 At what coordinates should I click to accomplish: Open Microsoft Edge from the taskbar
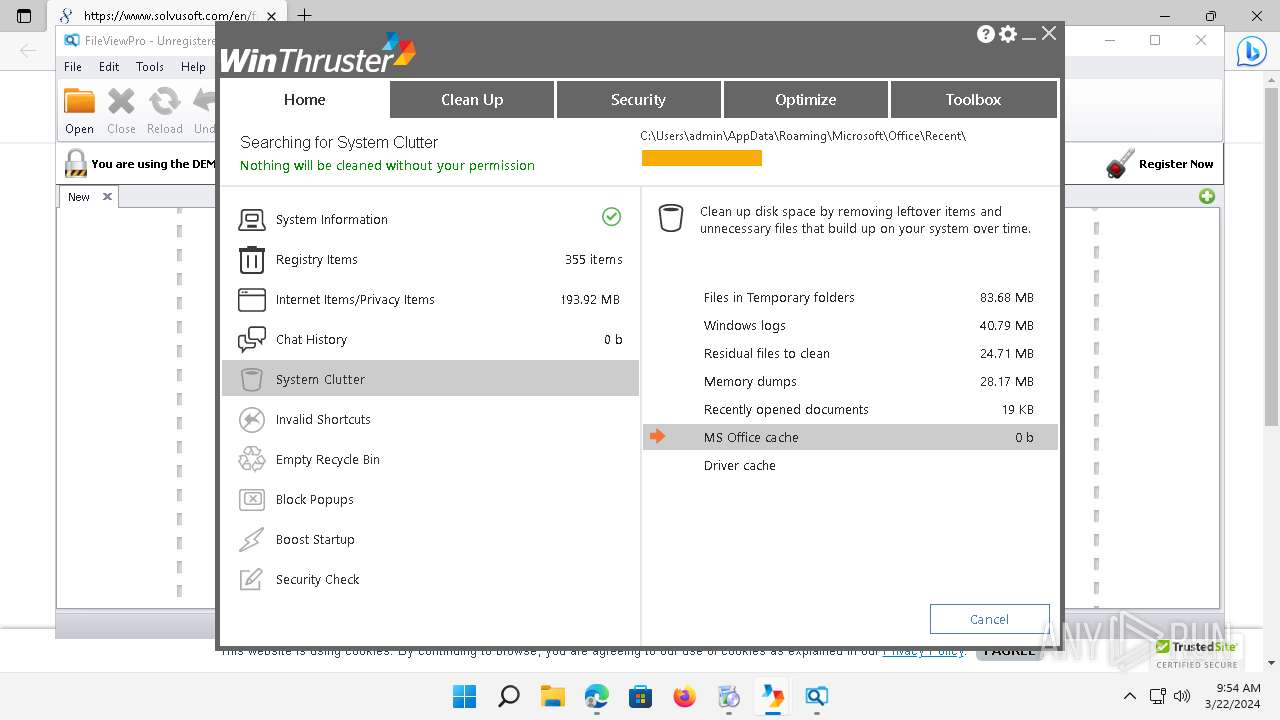click(597, 696)
